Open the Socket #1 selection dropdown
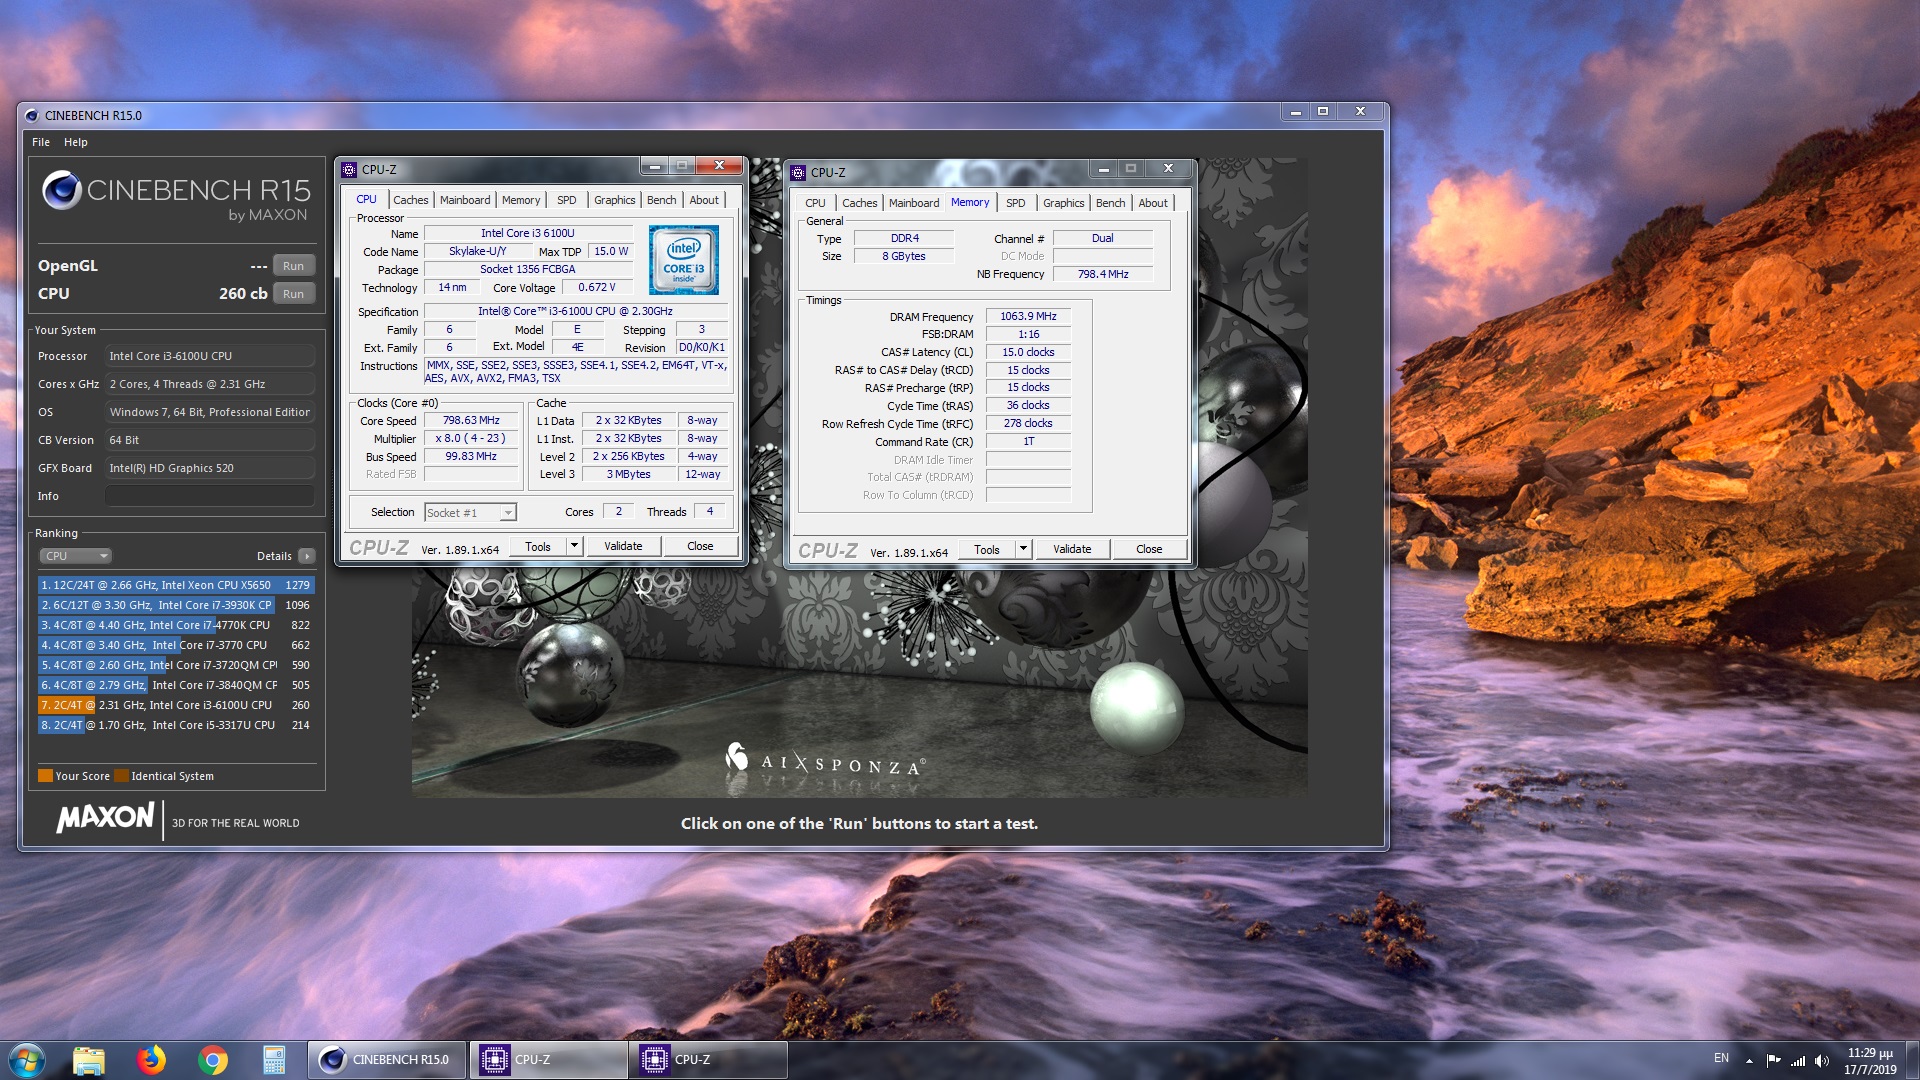 pos(470,512)
